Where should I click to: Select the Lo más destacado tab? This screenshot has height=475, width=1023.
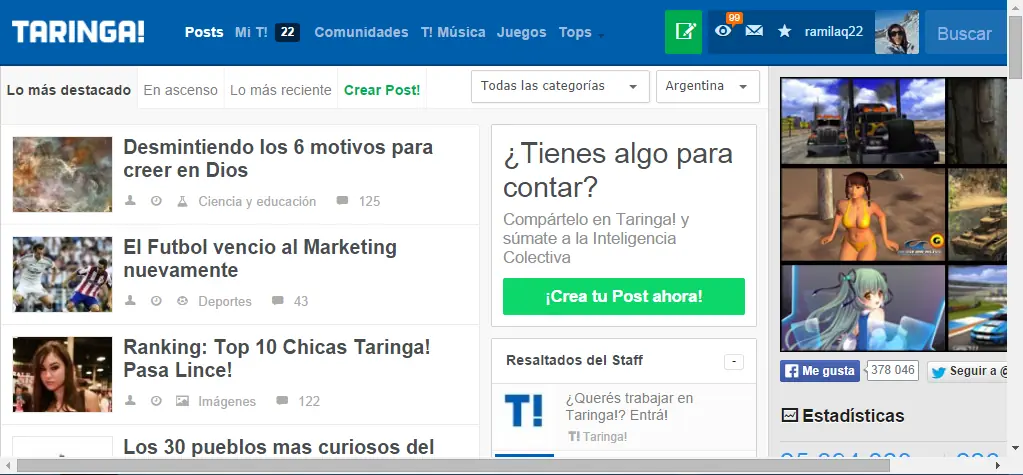(69, 90)
